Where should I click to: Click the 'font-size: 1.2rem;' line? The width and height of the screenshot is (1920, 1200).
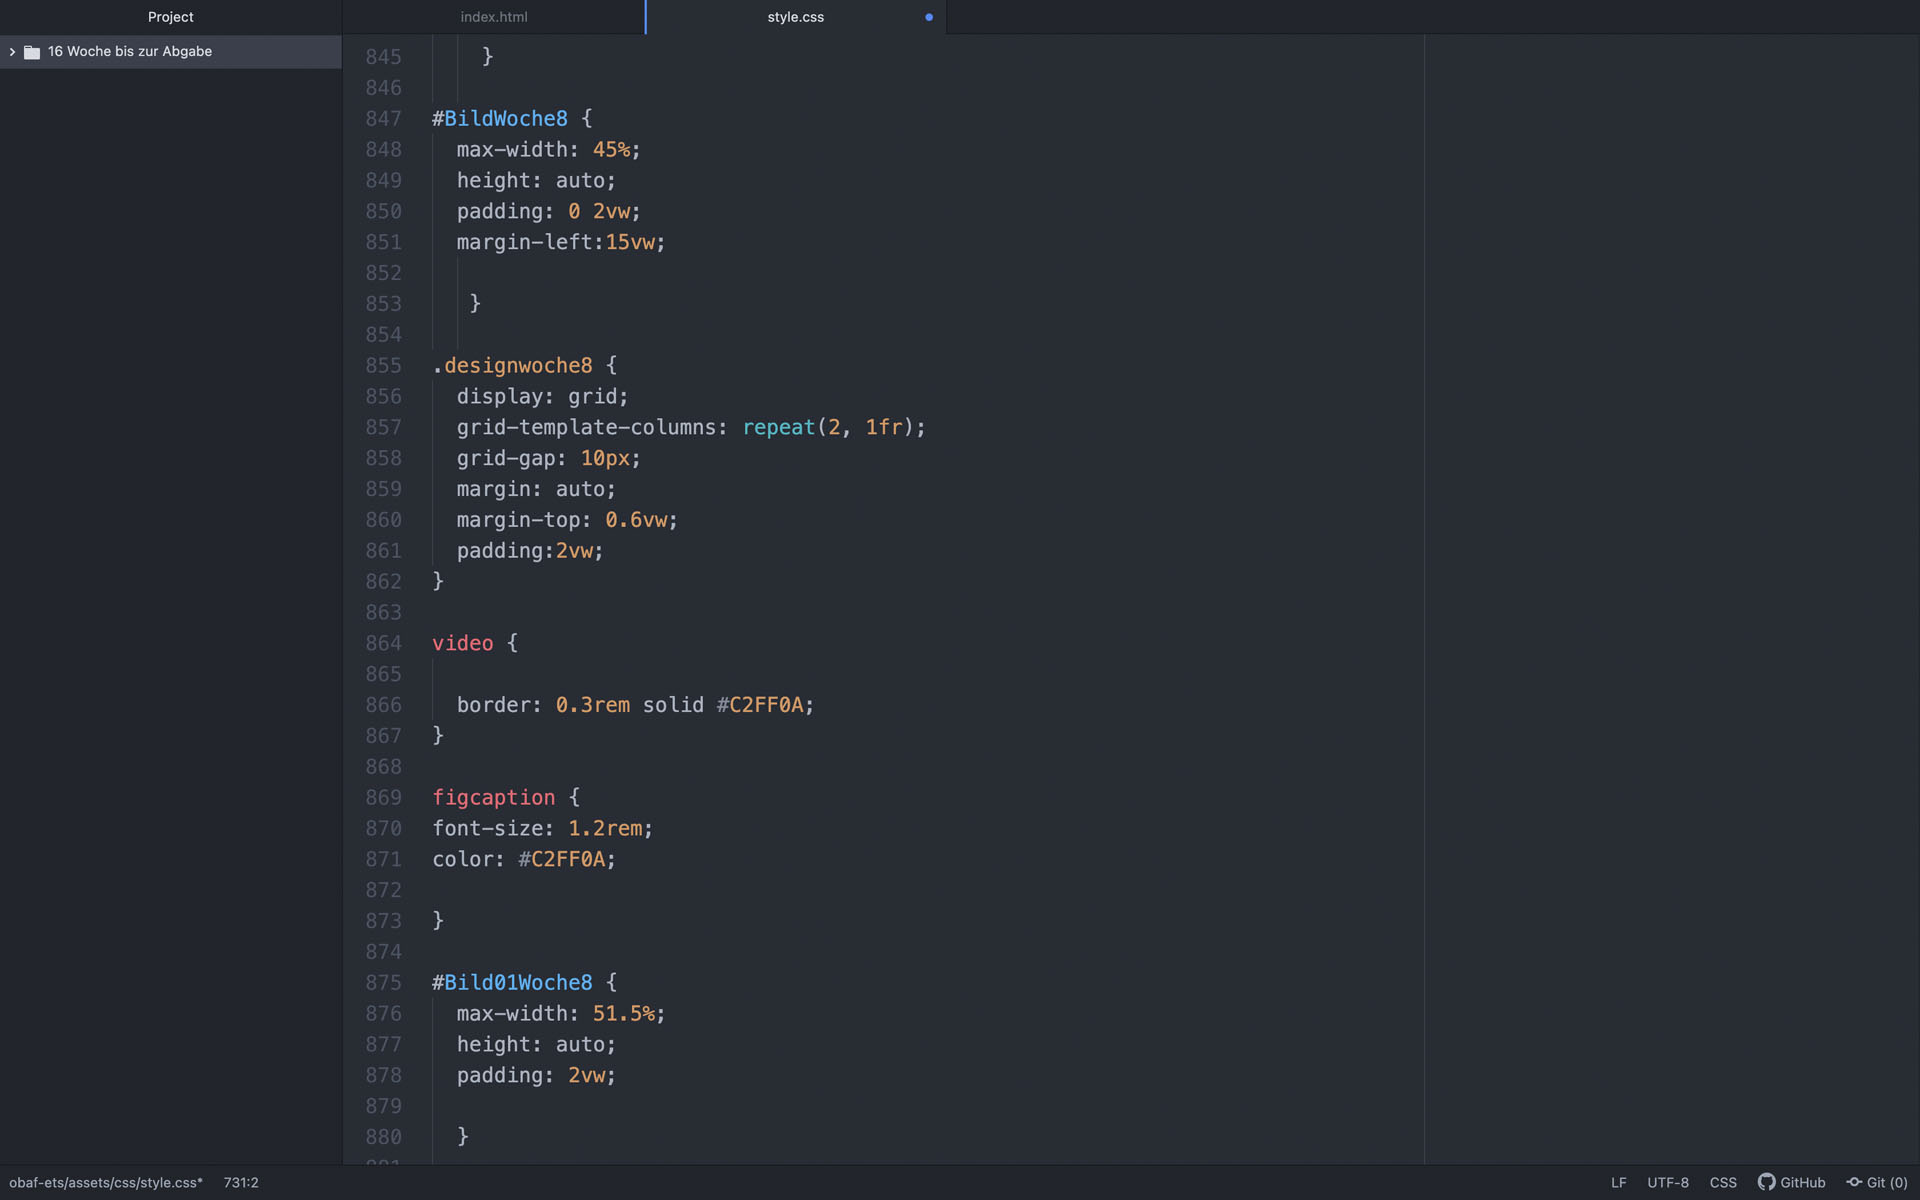coord(543,829)
